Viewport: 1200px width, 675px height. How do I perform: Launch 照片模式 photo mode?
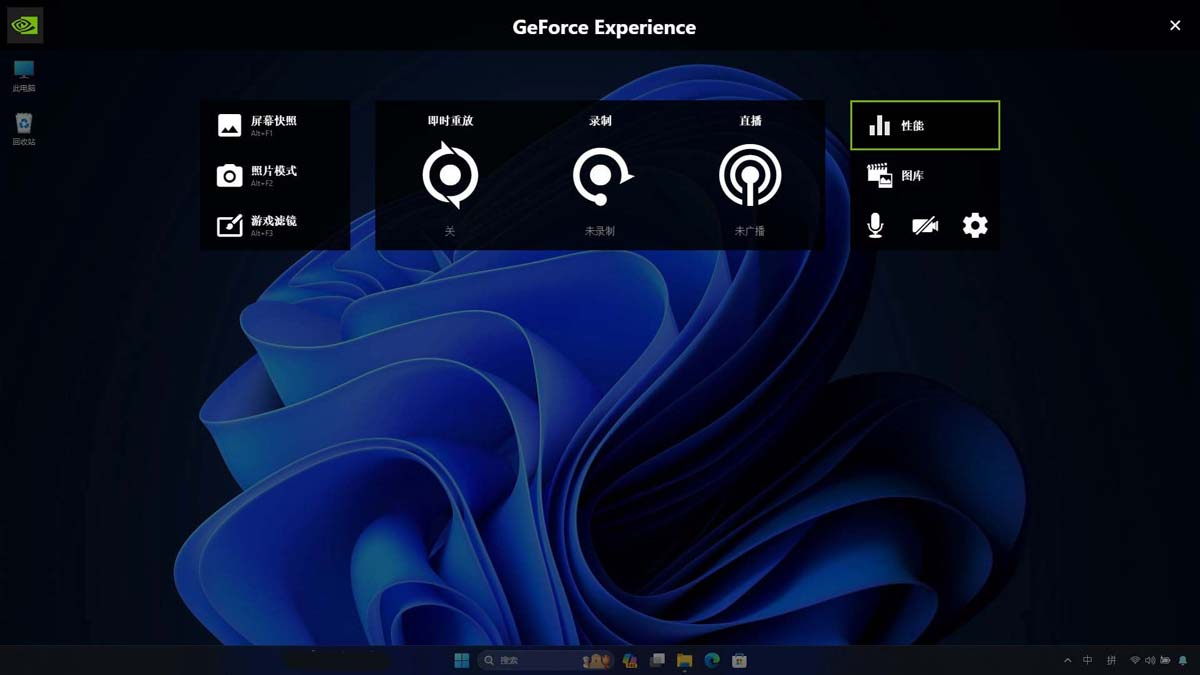pyautogui.click(x=258, y=175)
